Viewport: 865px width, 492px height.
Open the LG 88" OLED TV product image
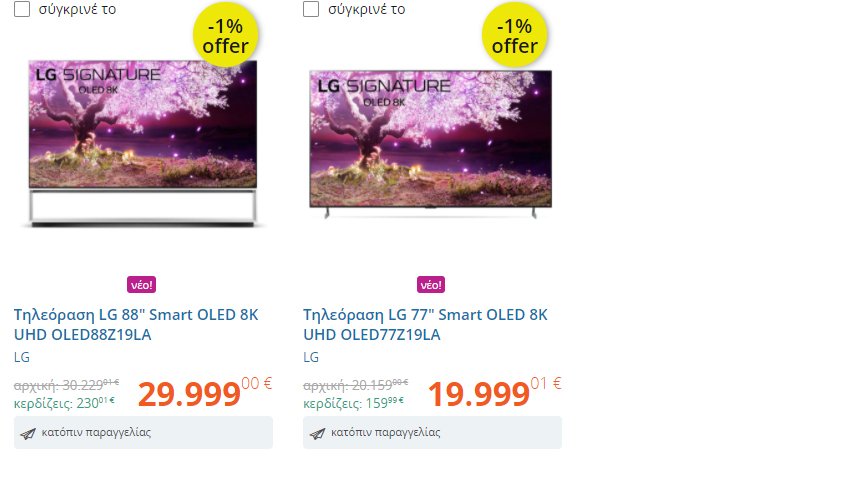143,143
